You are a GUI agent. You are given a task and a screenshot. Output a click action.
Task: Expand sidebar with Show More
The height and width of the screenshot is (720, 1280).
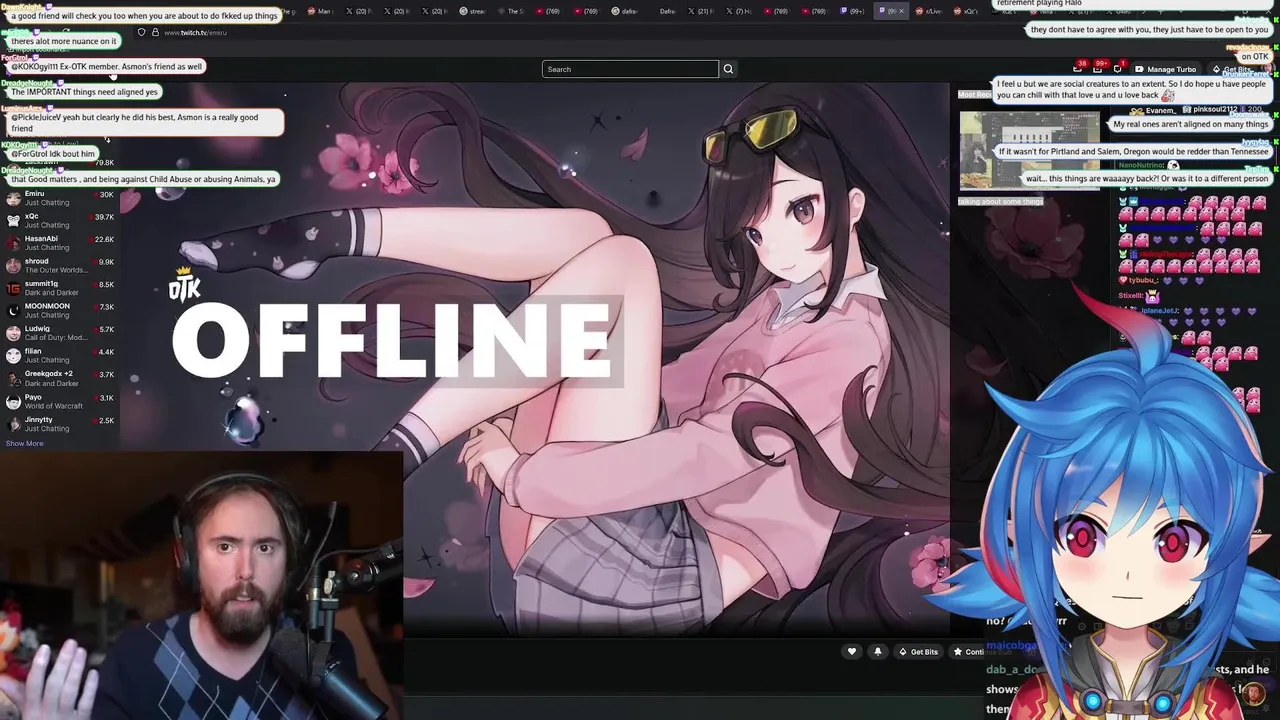click(25, 443)
